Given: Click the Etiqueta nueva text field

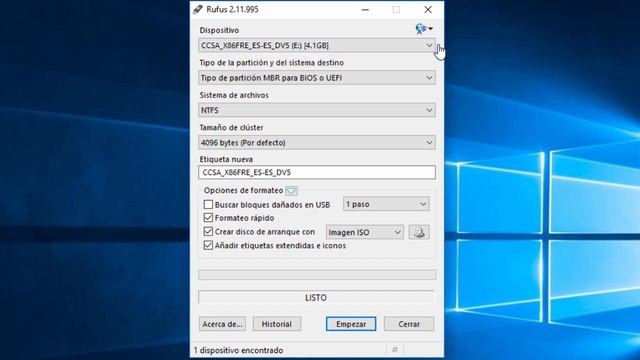Looking at the screenshot, I should [317, 172].
